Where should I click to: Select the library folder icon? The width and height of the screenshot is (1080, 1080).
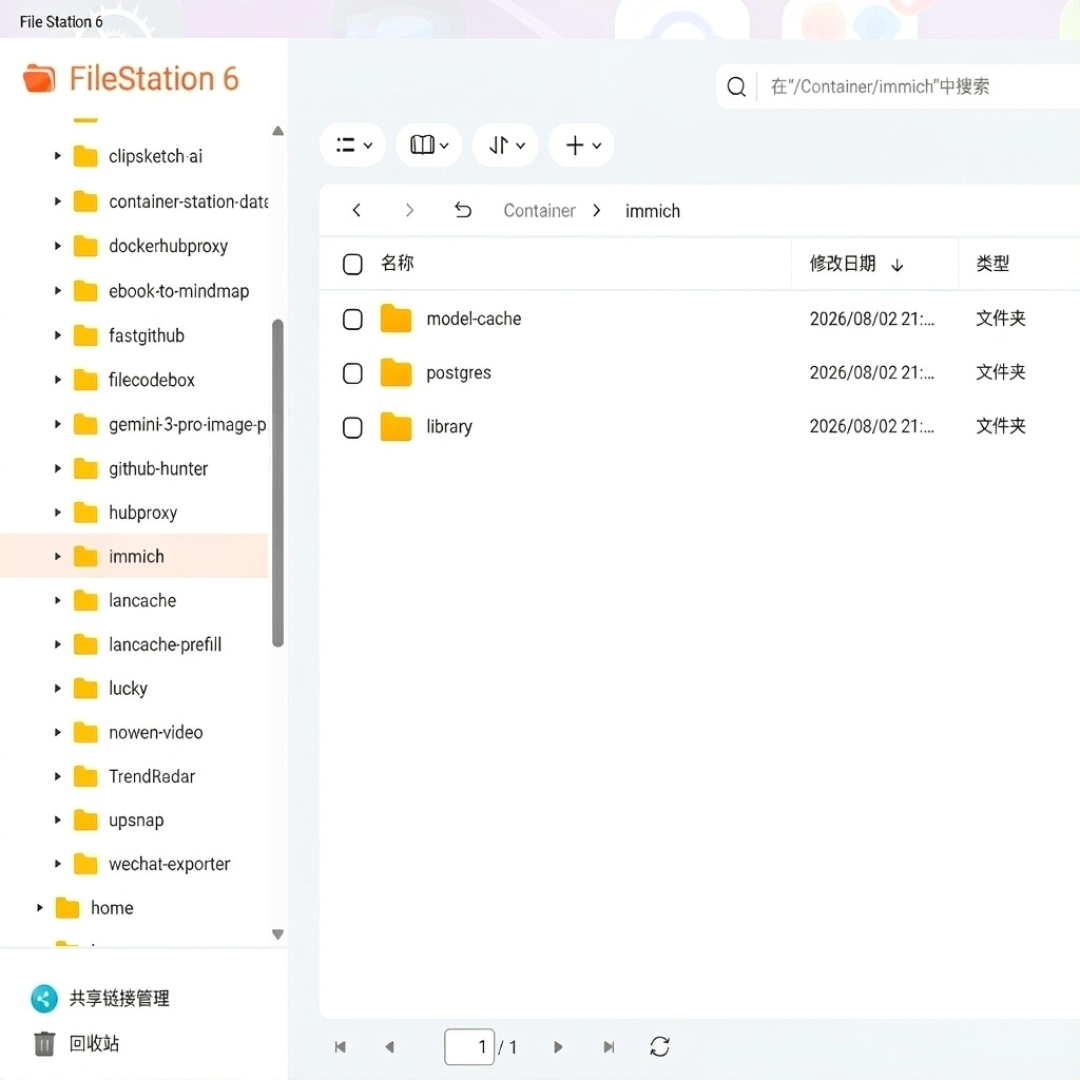pyautogui.click(x=396, y=427)
